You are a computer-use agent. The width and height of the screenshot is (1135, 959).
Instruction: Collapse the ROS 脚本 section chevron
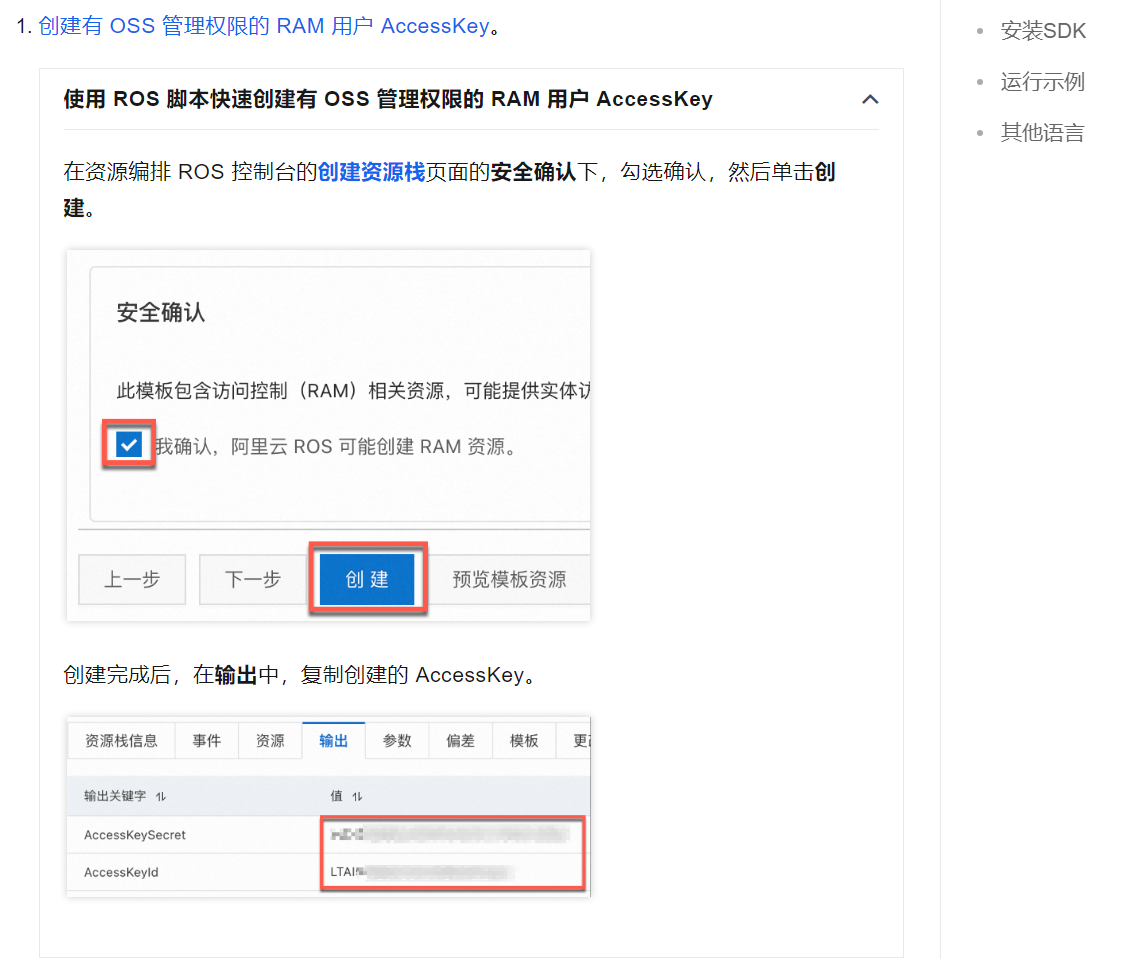[x=870, y=99]
